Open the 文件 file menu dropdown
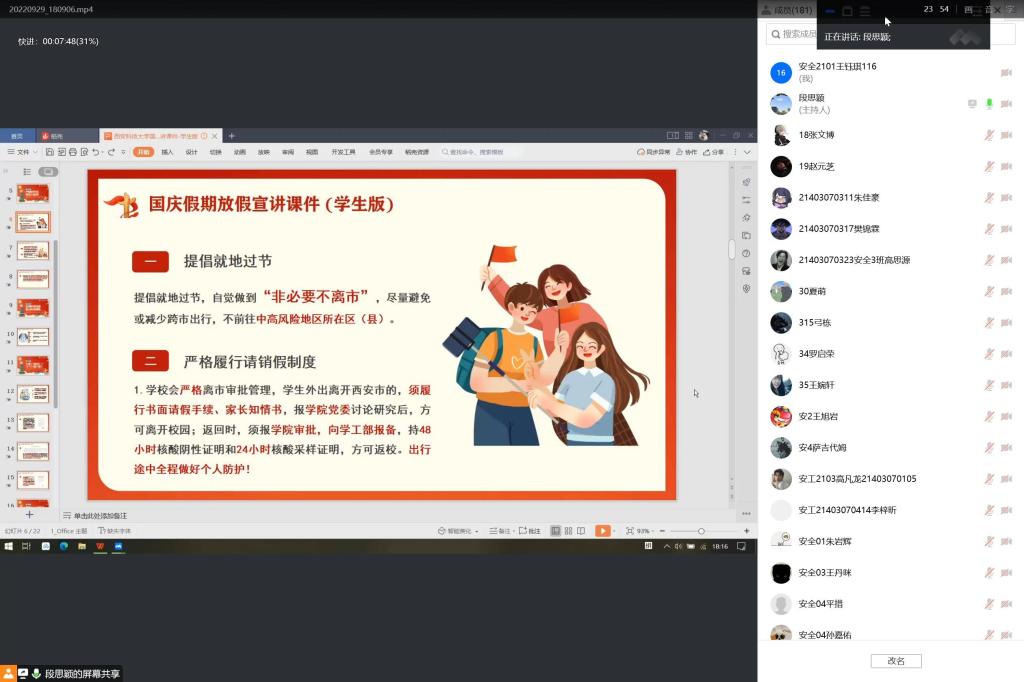Screen dimensions: 1024x682 pos(22,152)
